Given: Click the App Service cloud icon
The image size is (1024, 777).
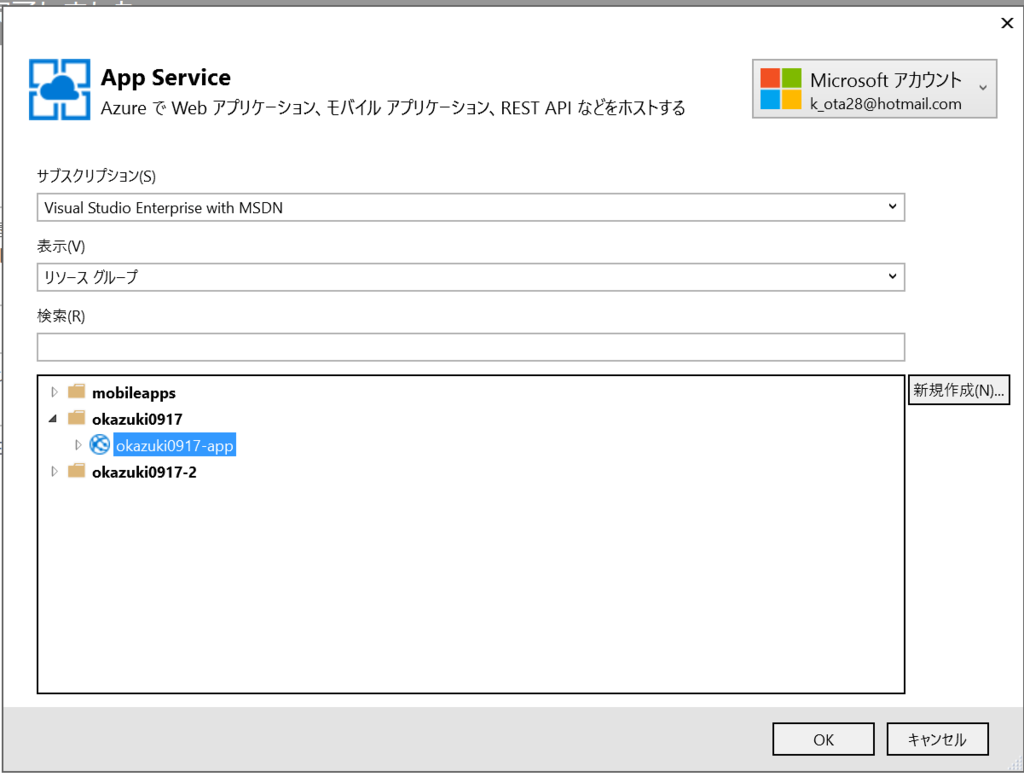Looking at the screenshot, I should 59,89.
